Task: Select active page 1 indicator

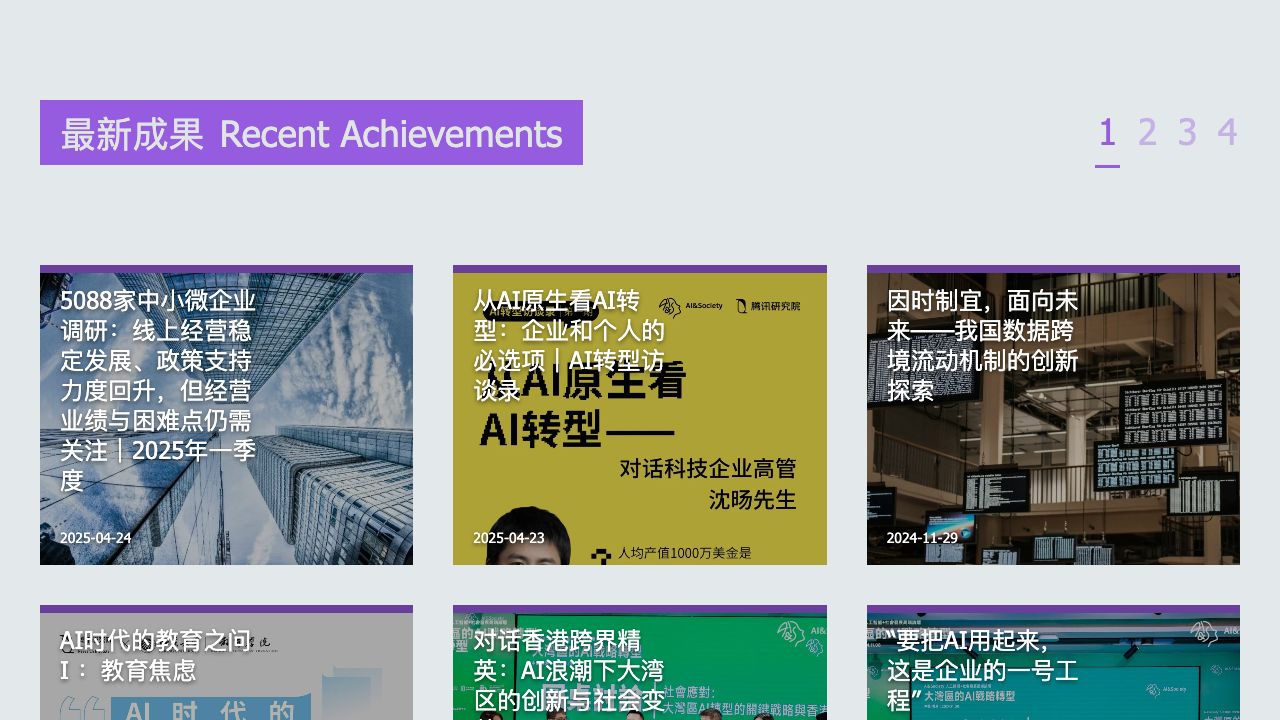Action: [1107, 132]
